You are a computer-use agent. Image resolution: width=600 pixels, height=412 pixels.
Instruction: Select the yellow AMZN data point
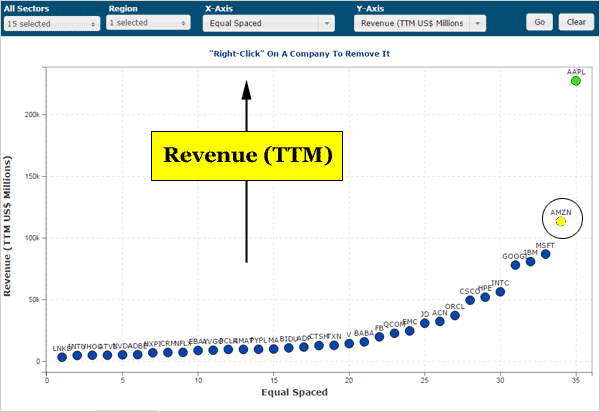click(561, 221)
